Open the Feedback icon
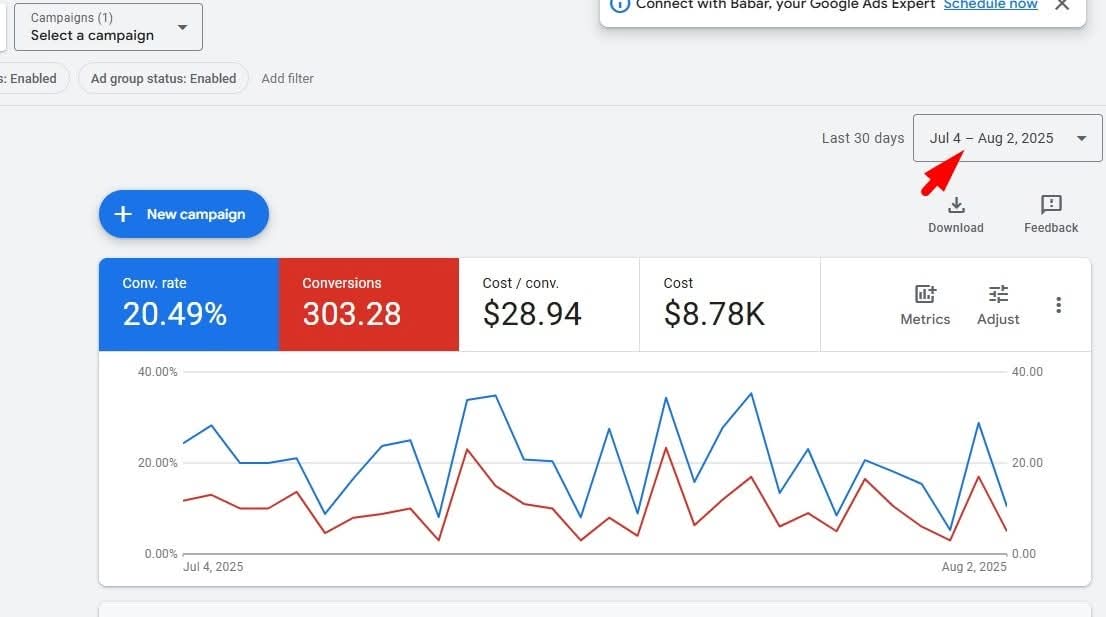 (1051, 206)
